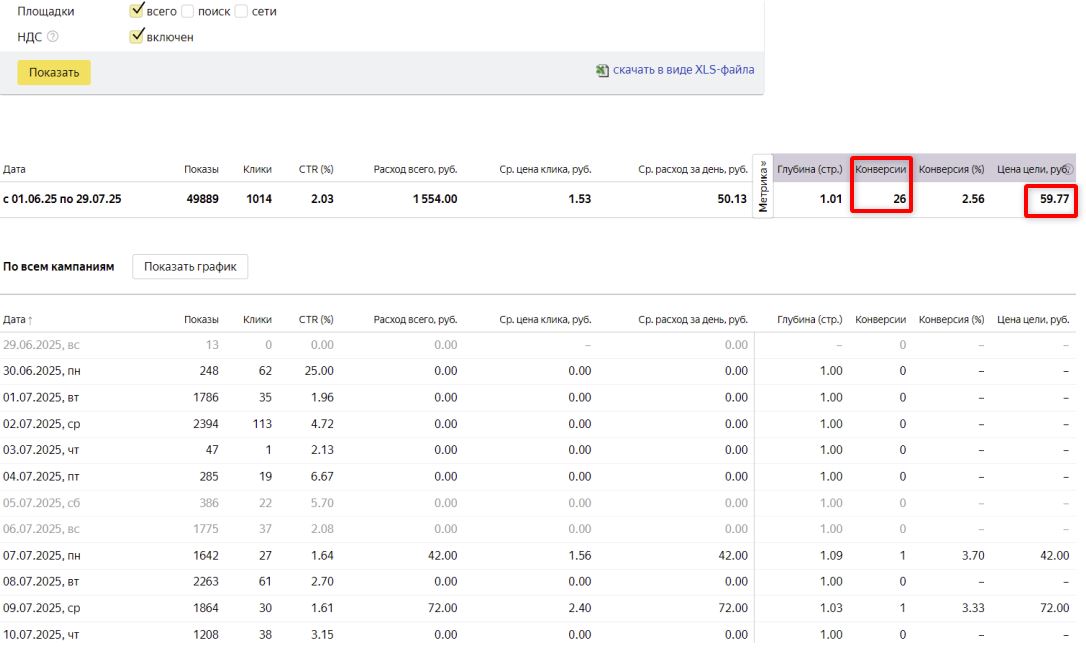Image resolution: width=1086 pixels, height=656 pixels.
Task: Enable the 'сети' checkbox
Action: pos(242,11)
